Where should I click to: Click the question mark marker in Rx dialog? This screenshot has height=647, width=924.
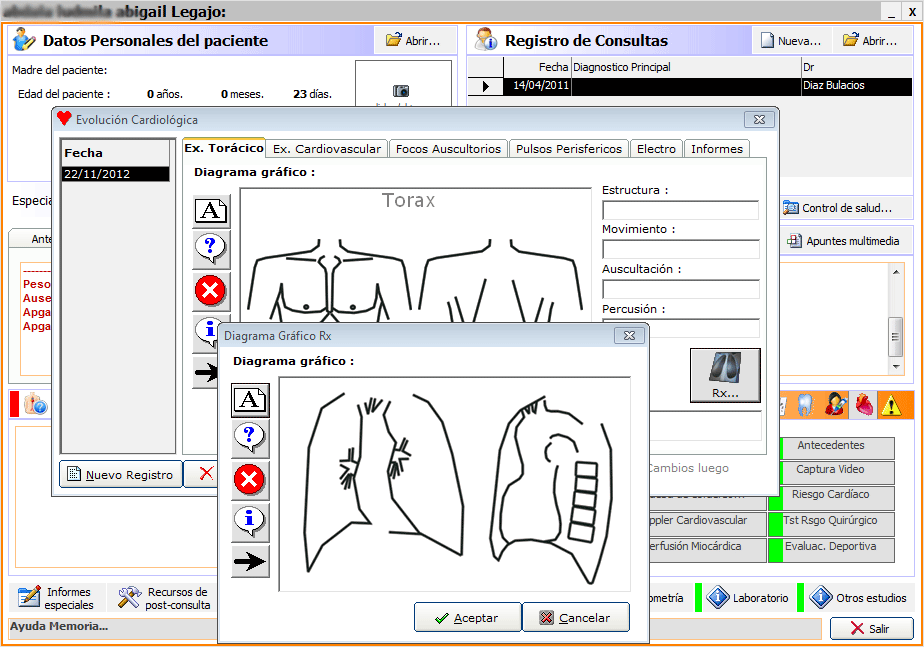pyautogui.click(x=250, y=437)
